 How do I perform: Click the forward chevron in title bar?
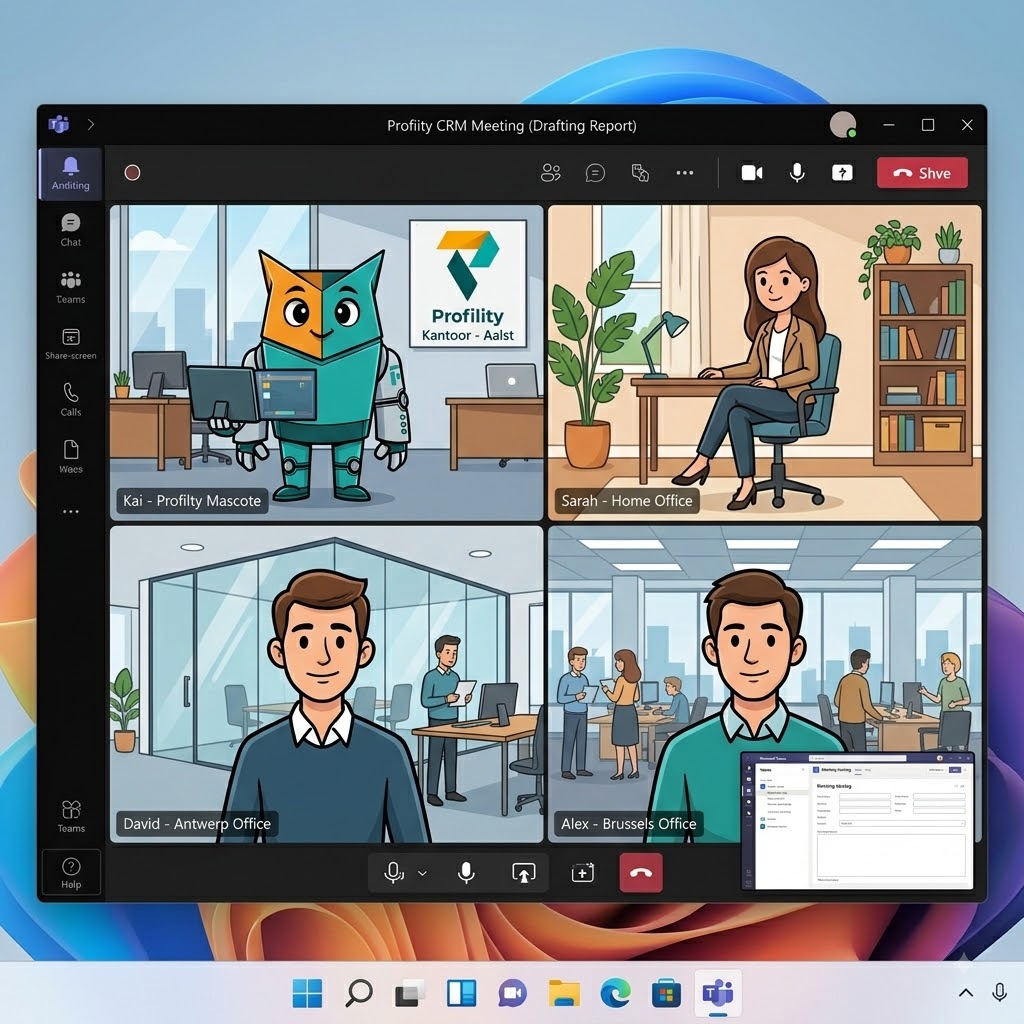point(91,124)
